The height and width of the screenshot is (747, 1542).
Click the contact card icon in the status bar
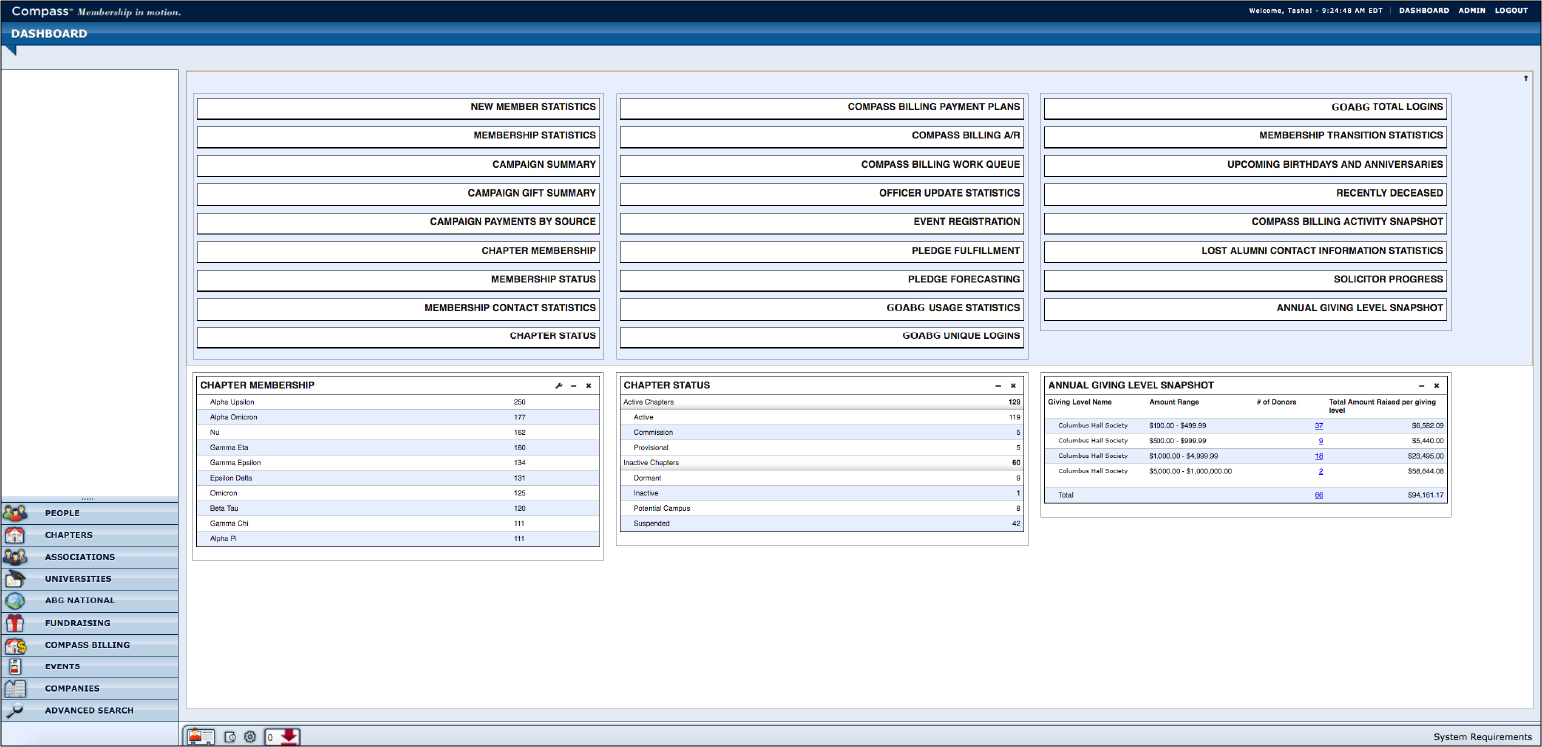pyautogui.click(x=199, y=736)
